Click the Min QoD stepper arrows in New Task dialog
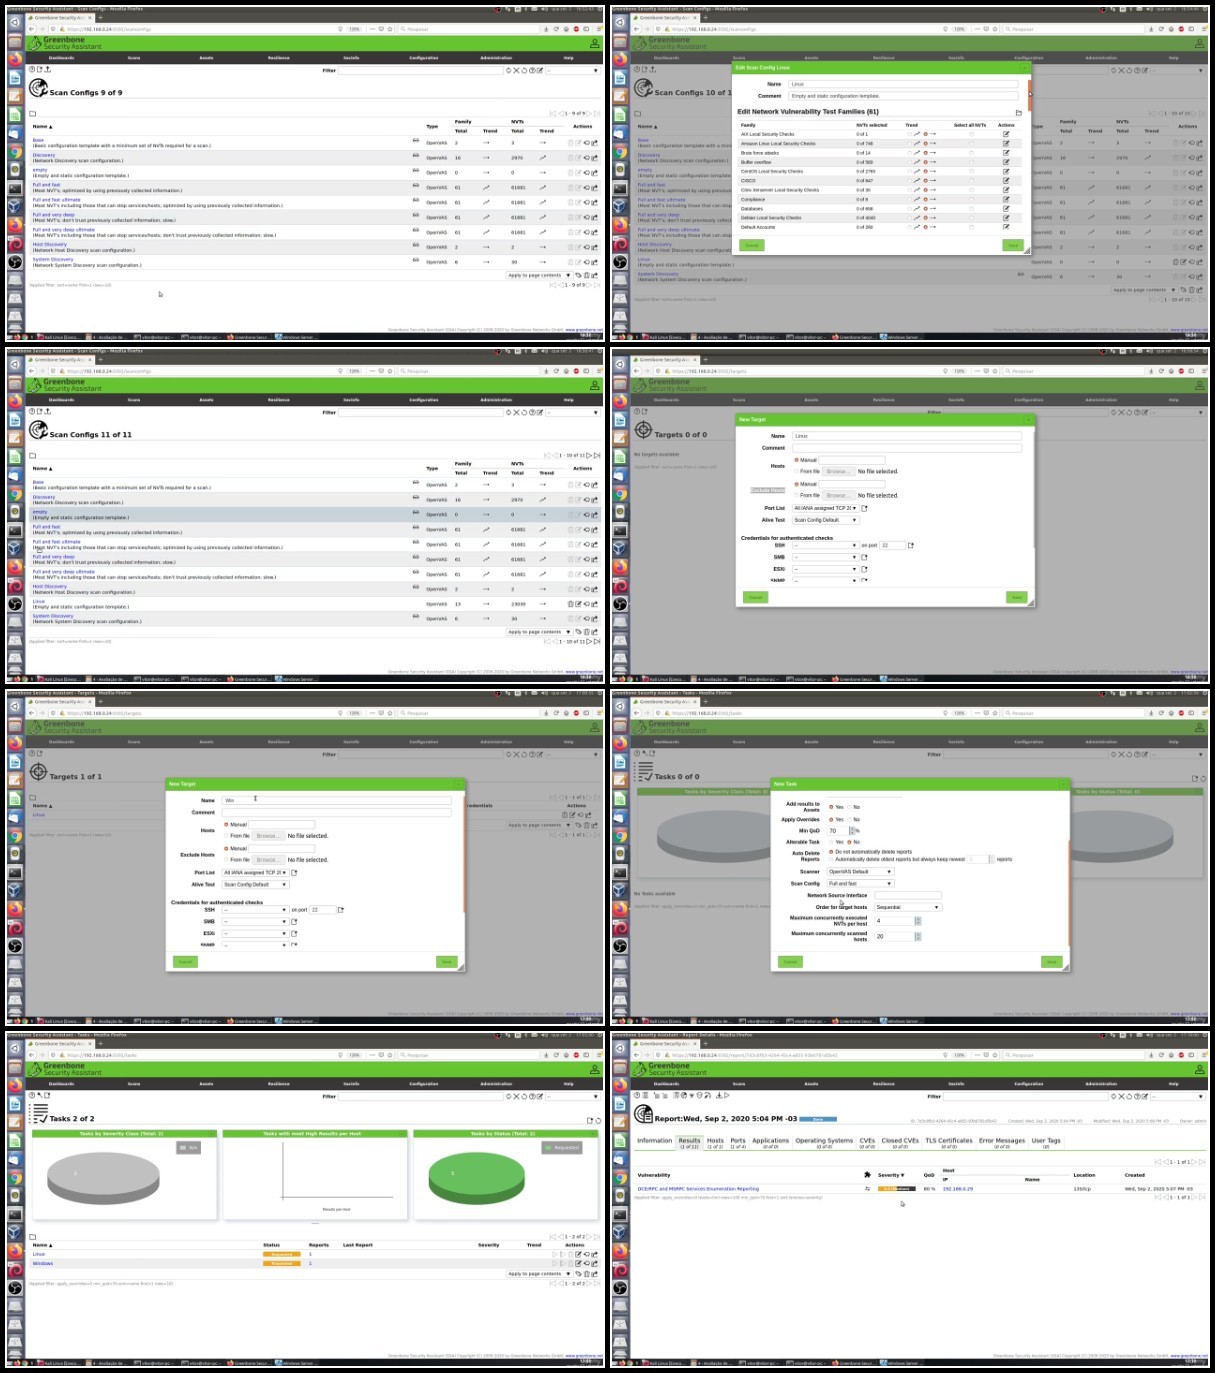This screenshot has height=1373, width=1215. [852, 831]
